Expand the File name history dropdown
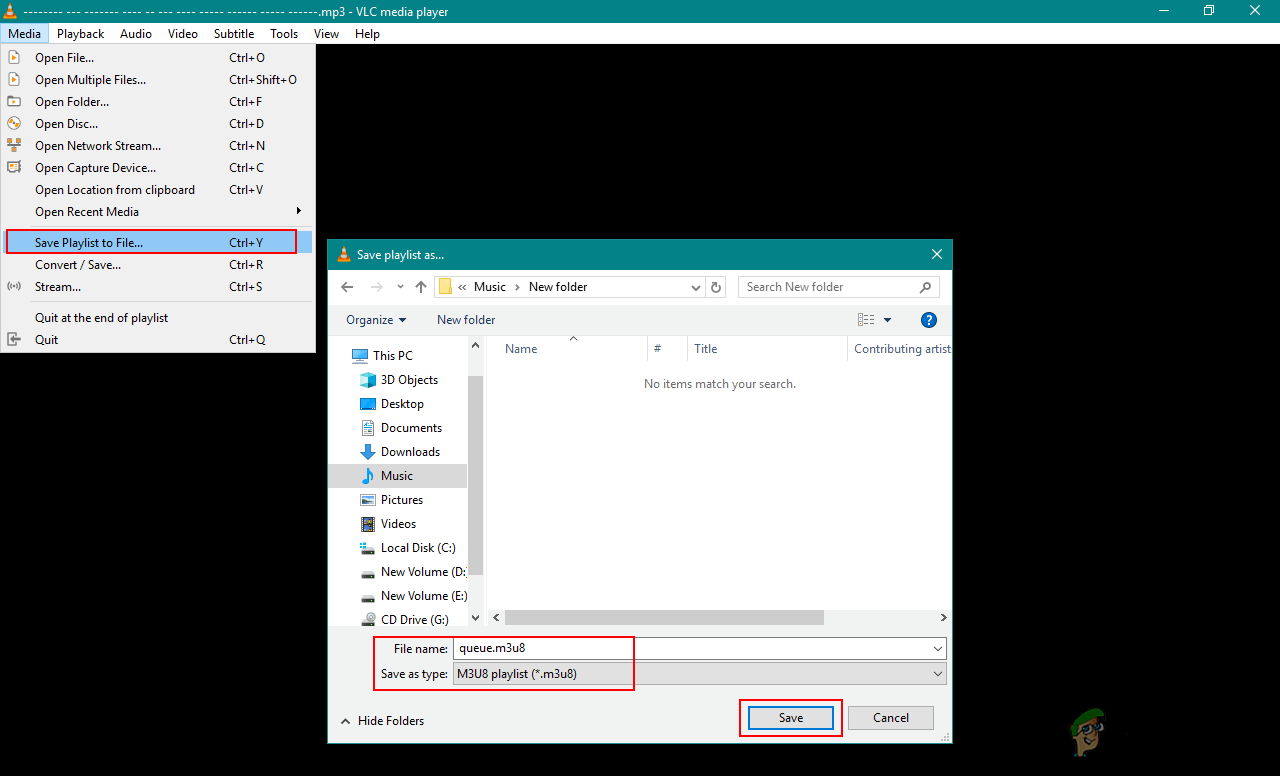Image resolution: width=1280 pixels, height=776 pixels. click(x=937, y=649)
